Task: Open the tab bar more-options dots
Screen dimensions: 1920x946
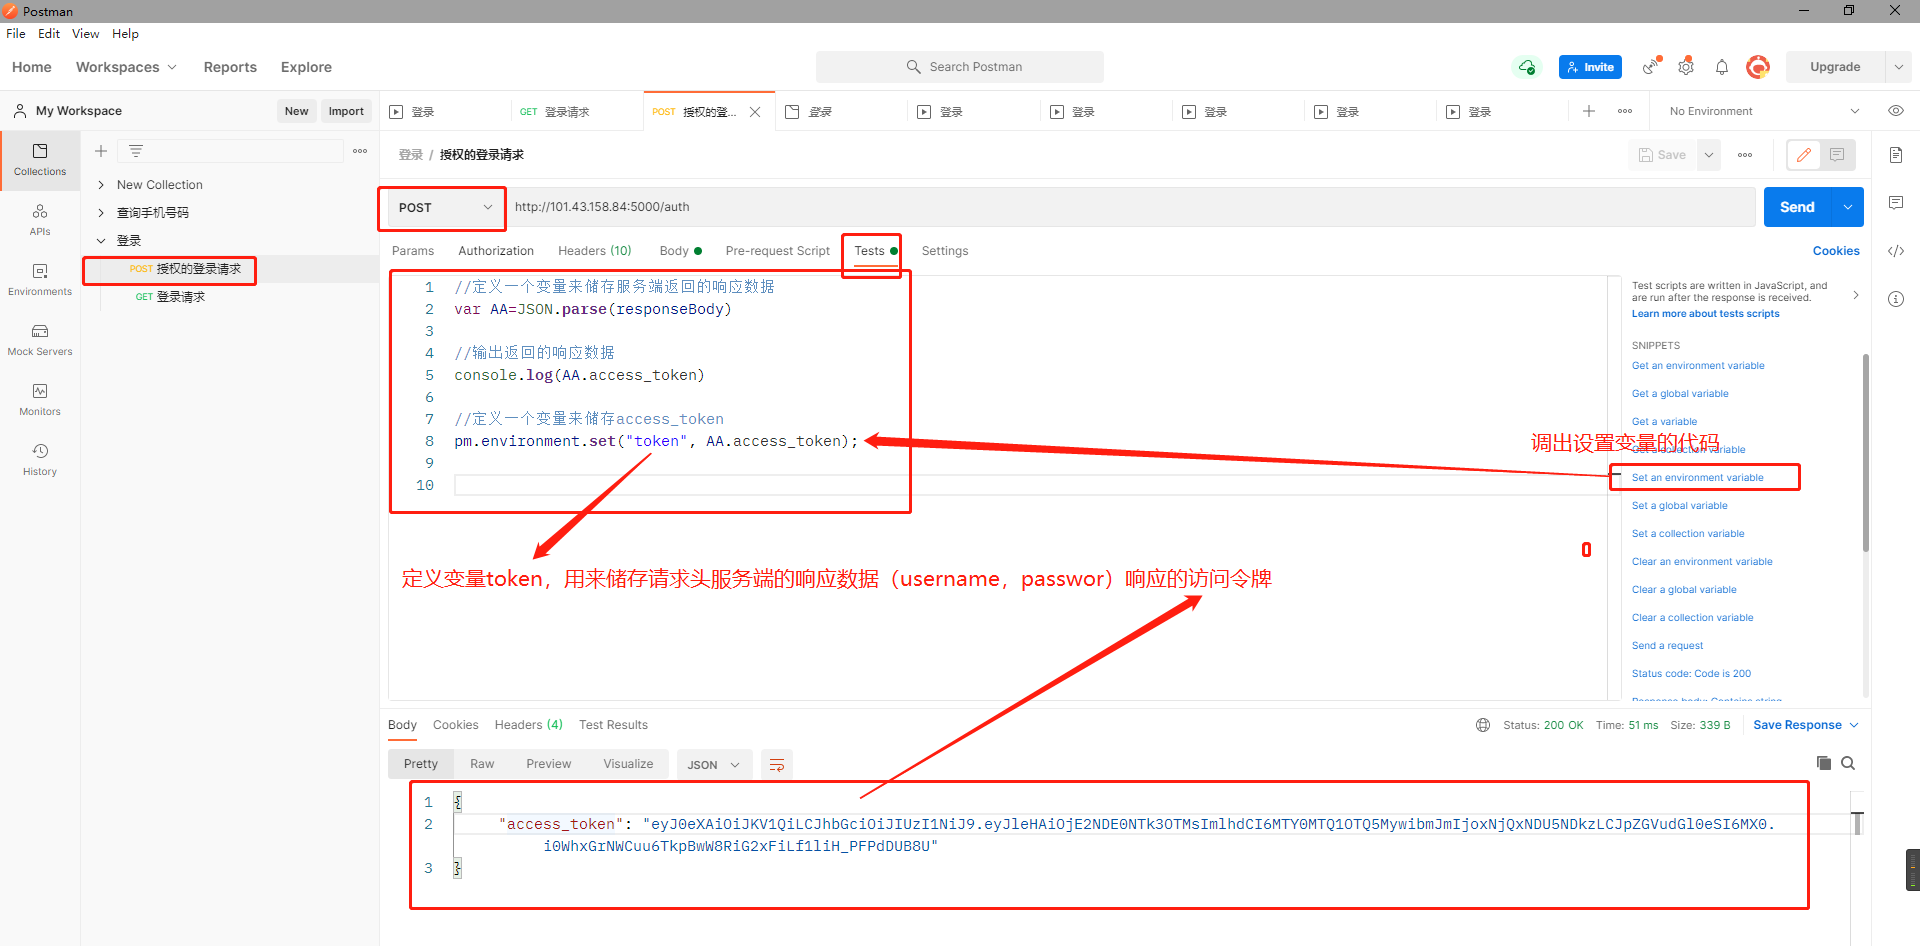Action: [x=1625, y=111]
